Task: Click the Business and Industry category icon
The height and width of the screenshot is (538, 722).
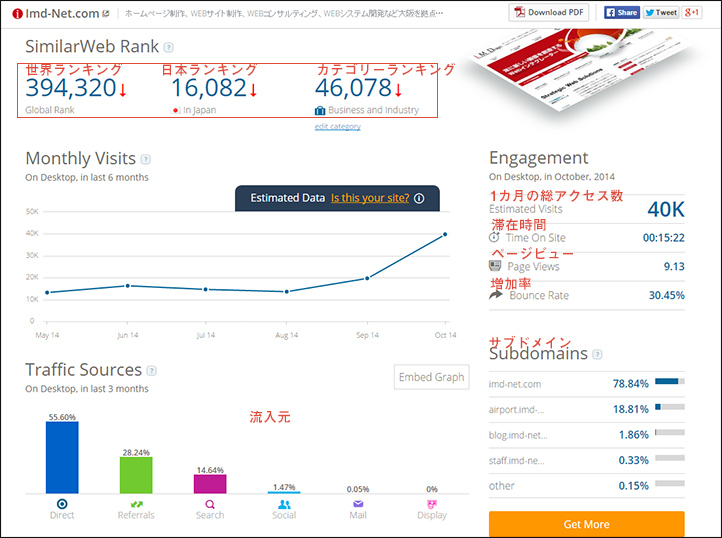Action: 320,111
